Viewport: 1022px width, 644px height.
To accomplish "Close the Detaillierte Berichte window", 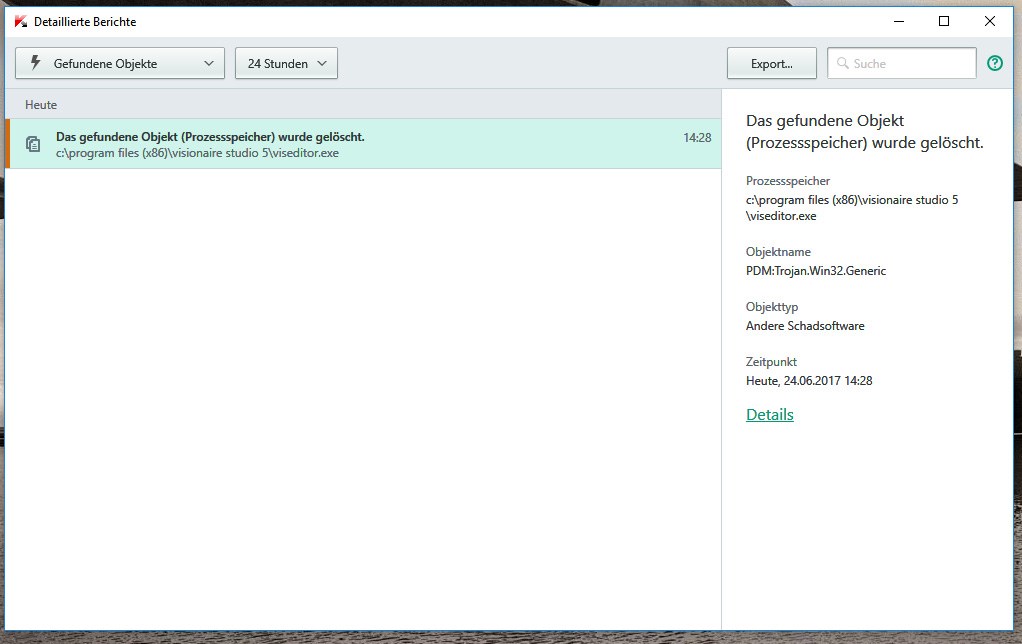I will 989,22.
